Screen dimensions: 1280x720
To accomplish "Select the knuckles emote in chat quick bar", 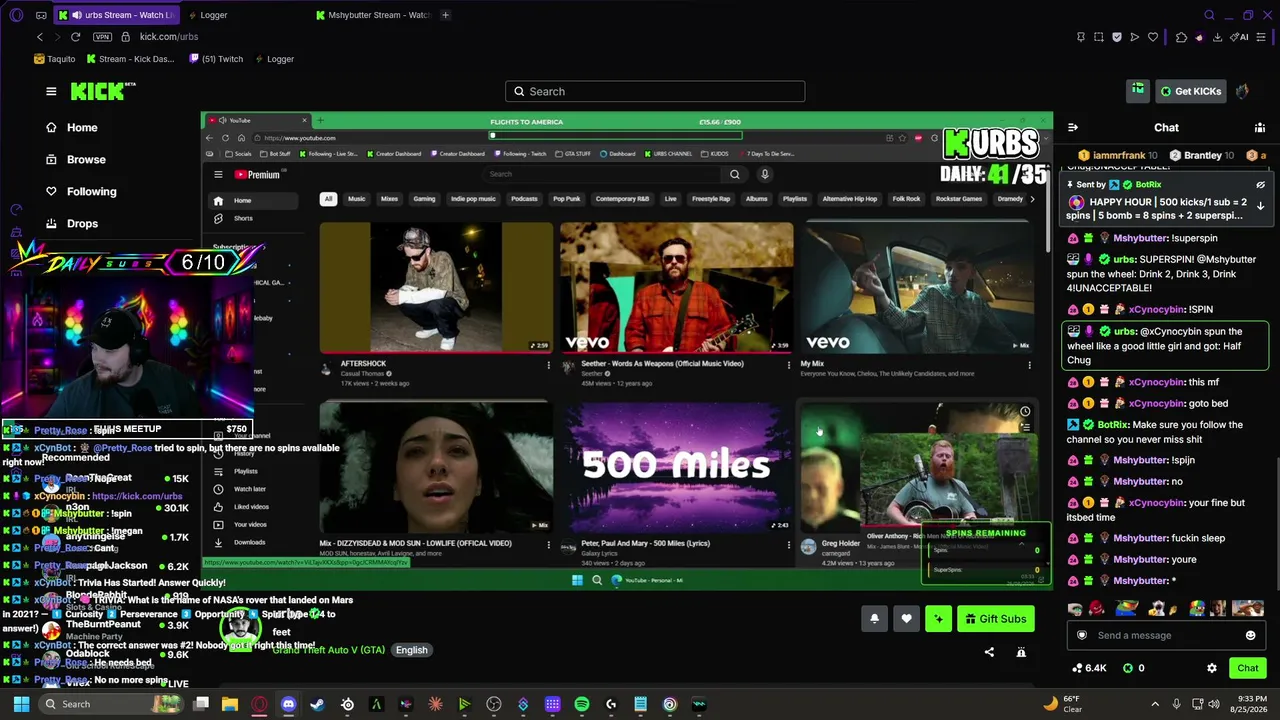I will pyautogui.click(x=1097, y=608).
